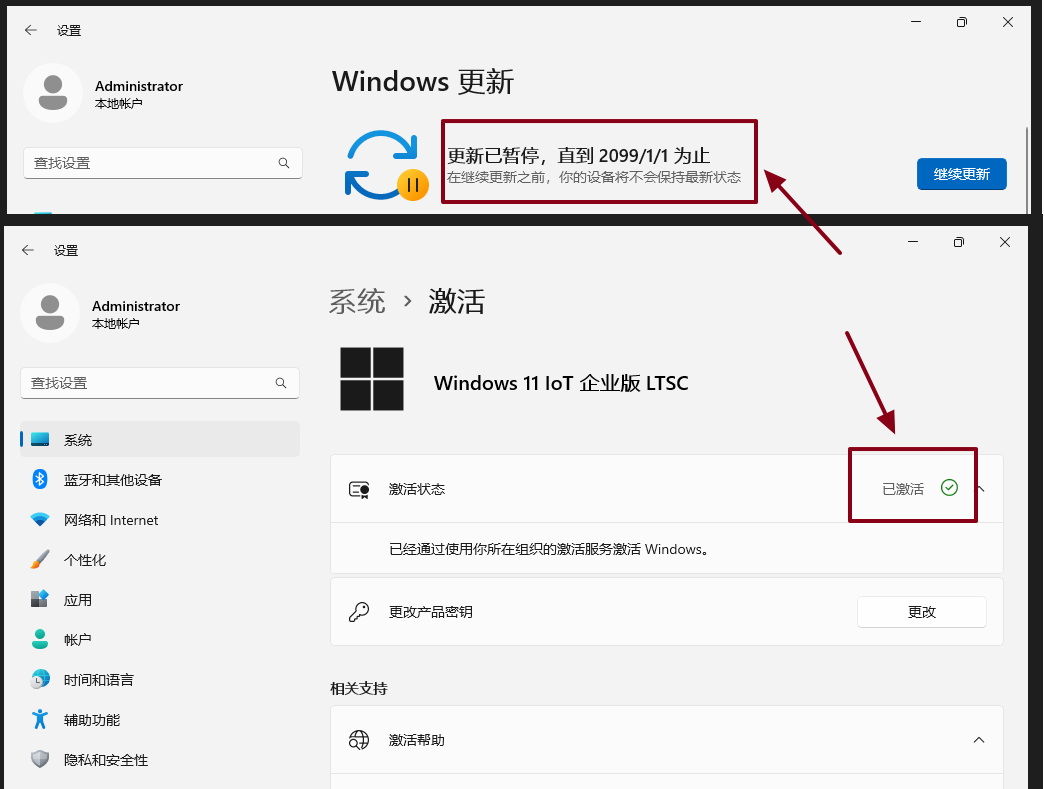Click the shield icon for 隐私和安全性
1045x789 pixels.
(40, 760)
